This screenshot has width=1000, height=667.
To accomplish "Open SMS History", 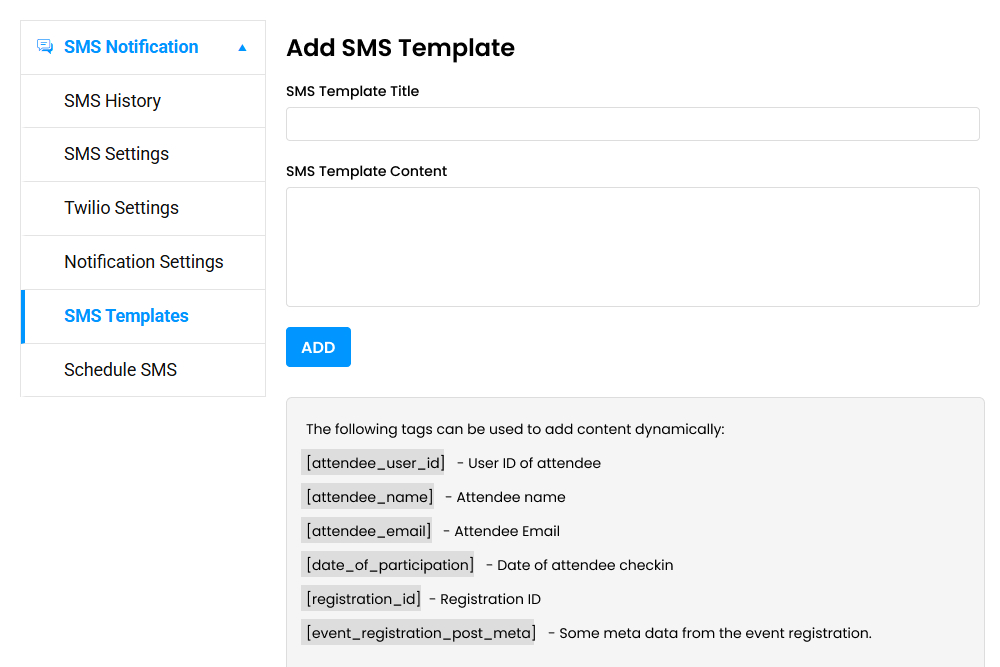I will (112, 100).
